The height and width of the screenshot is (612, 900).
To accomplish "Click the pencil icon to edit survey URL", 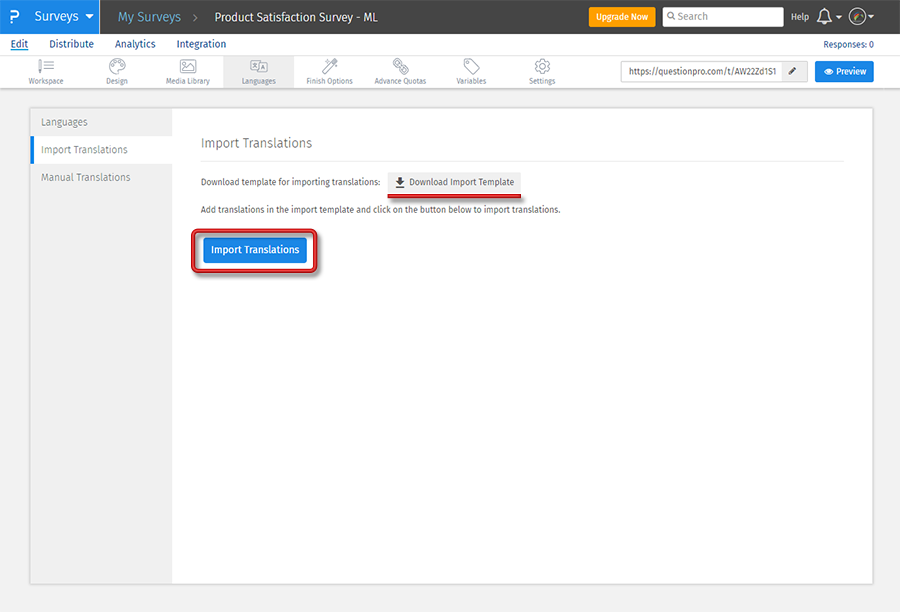I will pyautogui.click(x=793, y=71).
